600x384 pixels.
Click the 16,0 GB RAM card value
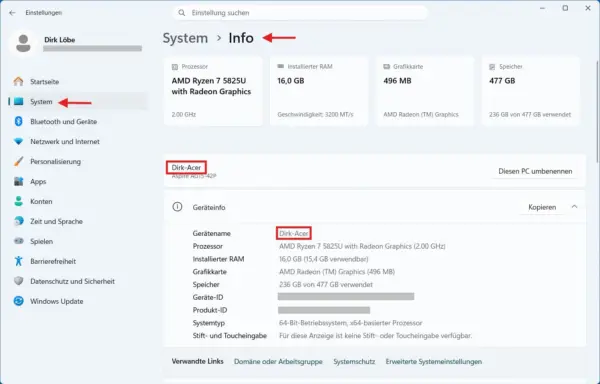point(291,81)
